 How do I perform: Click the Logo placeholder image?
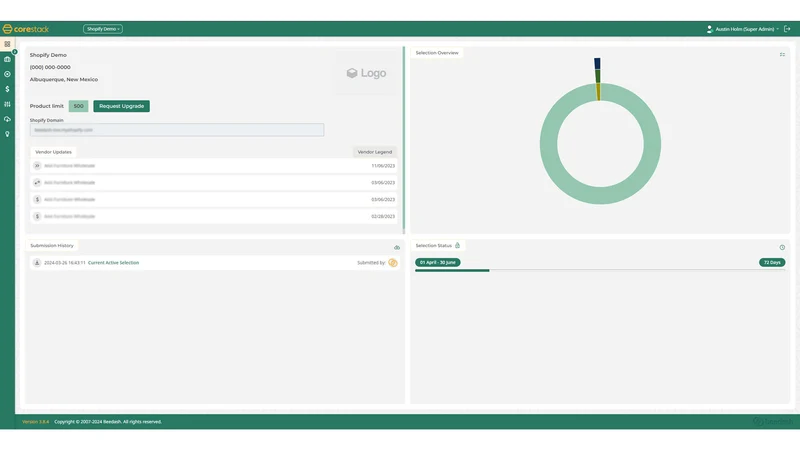(366, 73)
